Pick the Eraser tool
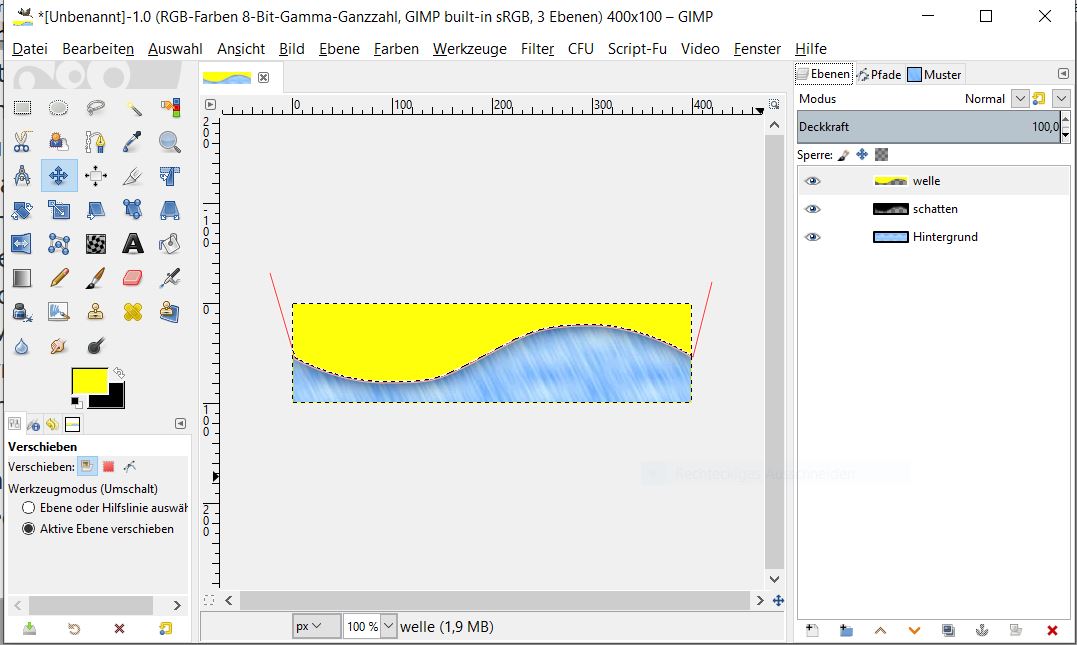 [132, 278]
